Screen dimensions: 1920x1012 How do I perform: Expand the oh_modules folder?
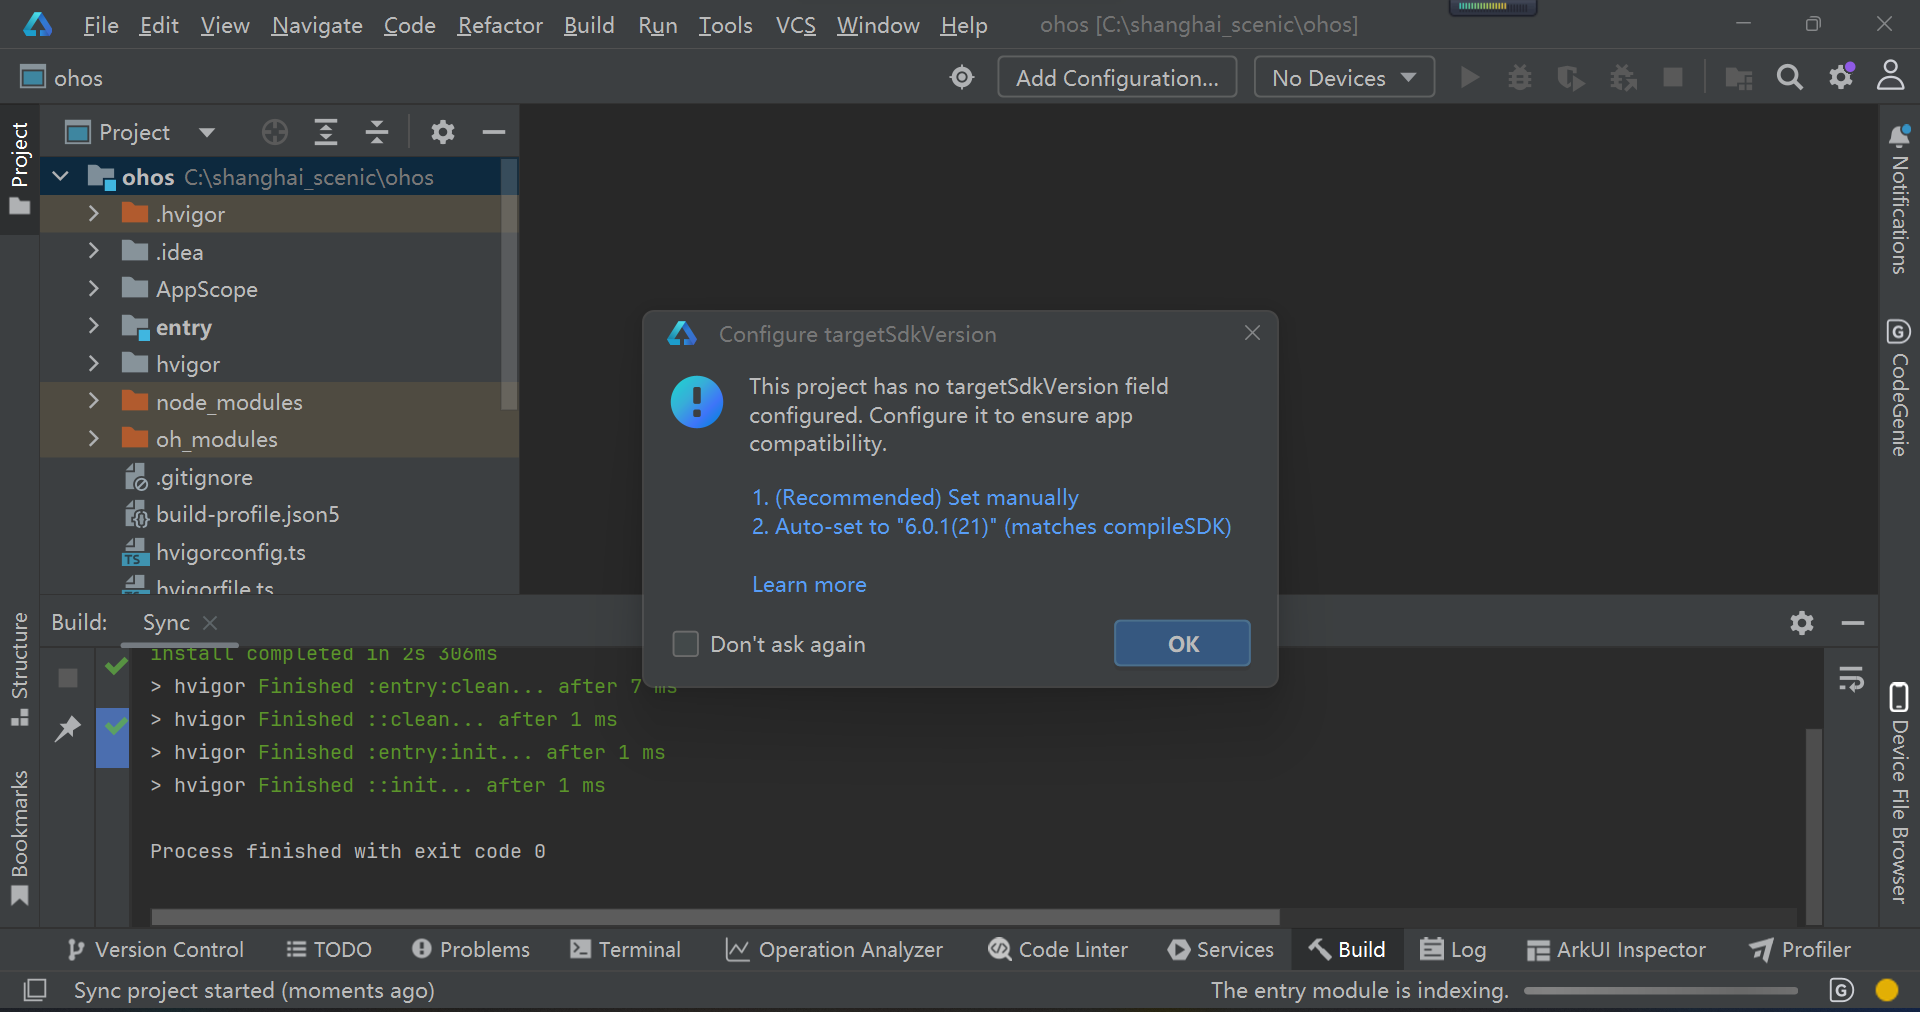tap(93, 438)
